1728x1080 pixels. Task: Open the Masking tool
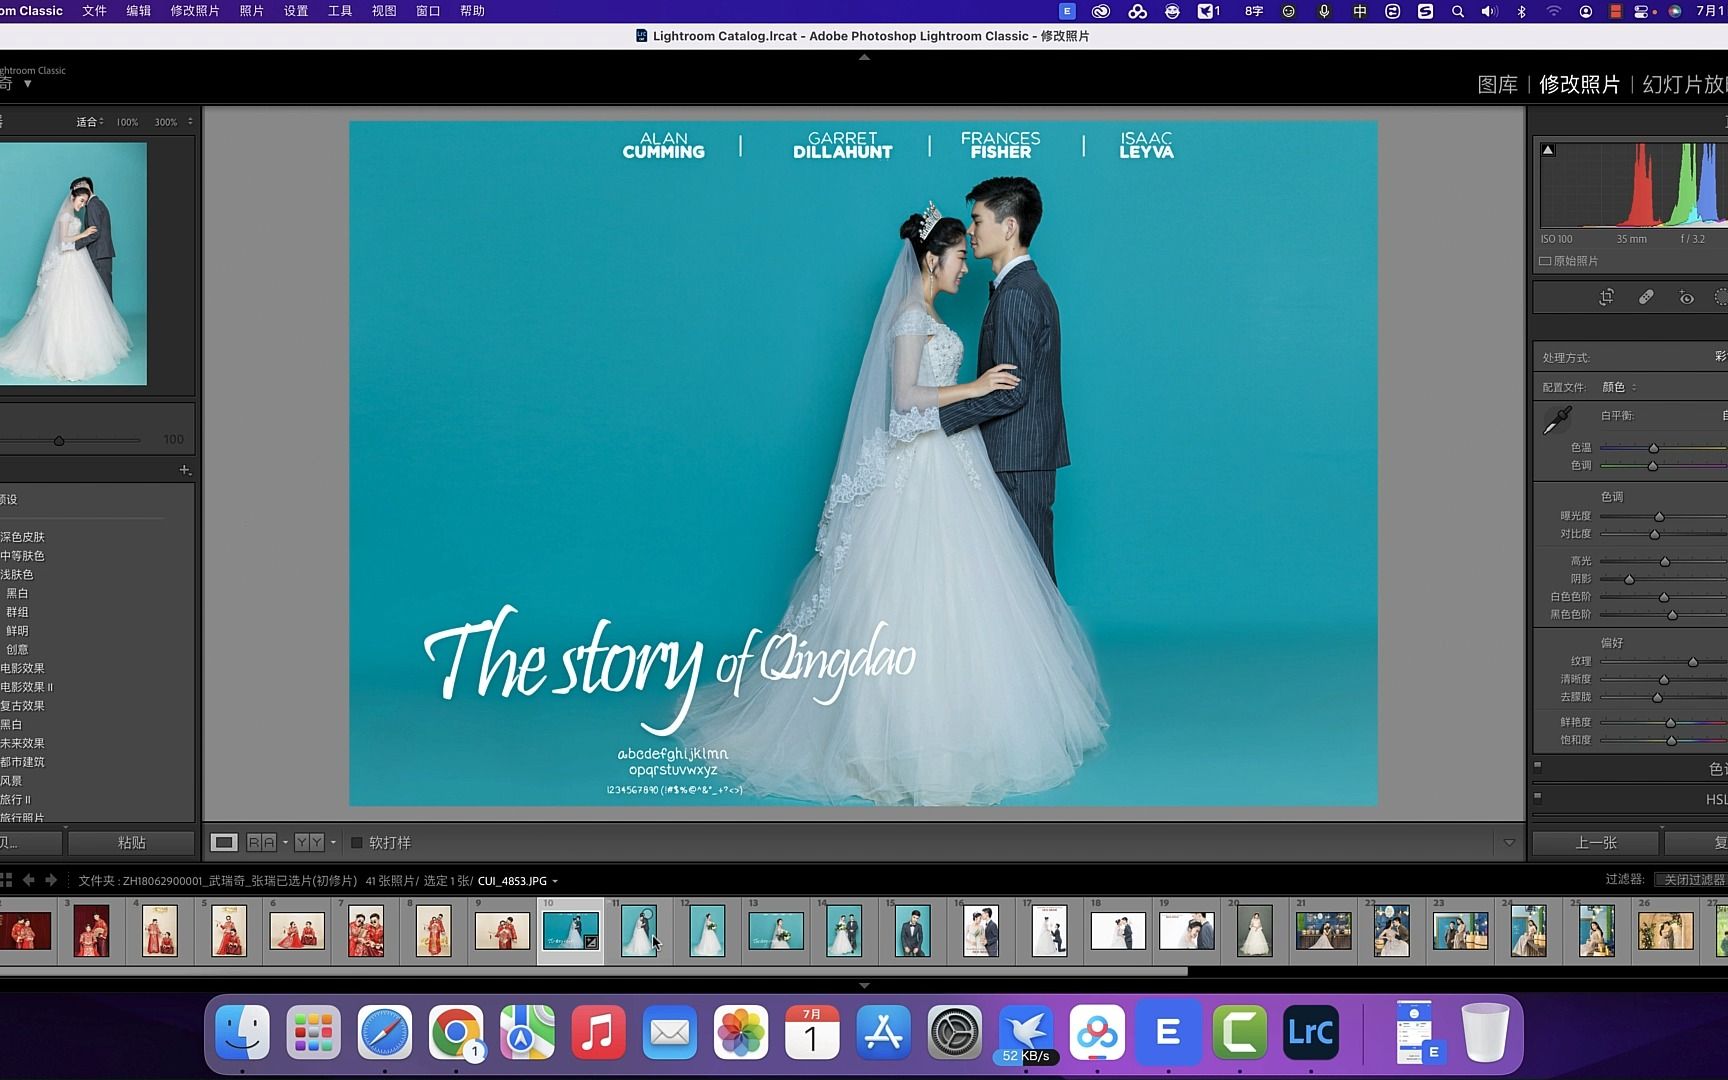coord(1722,297)
